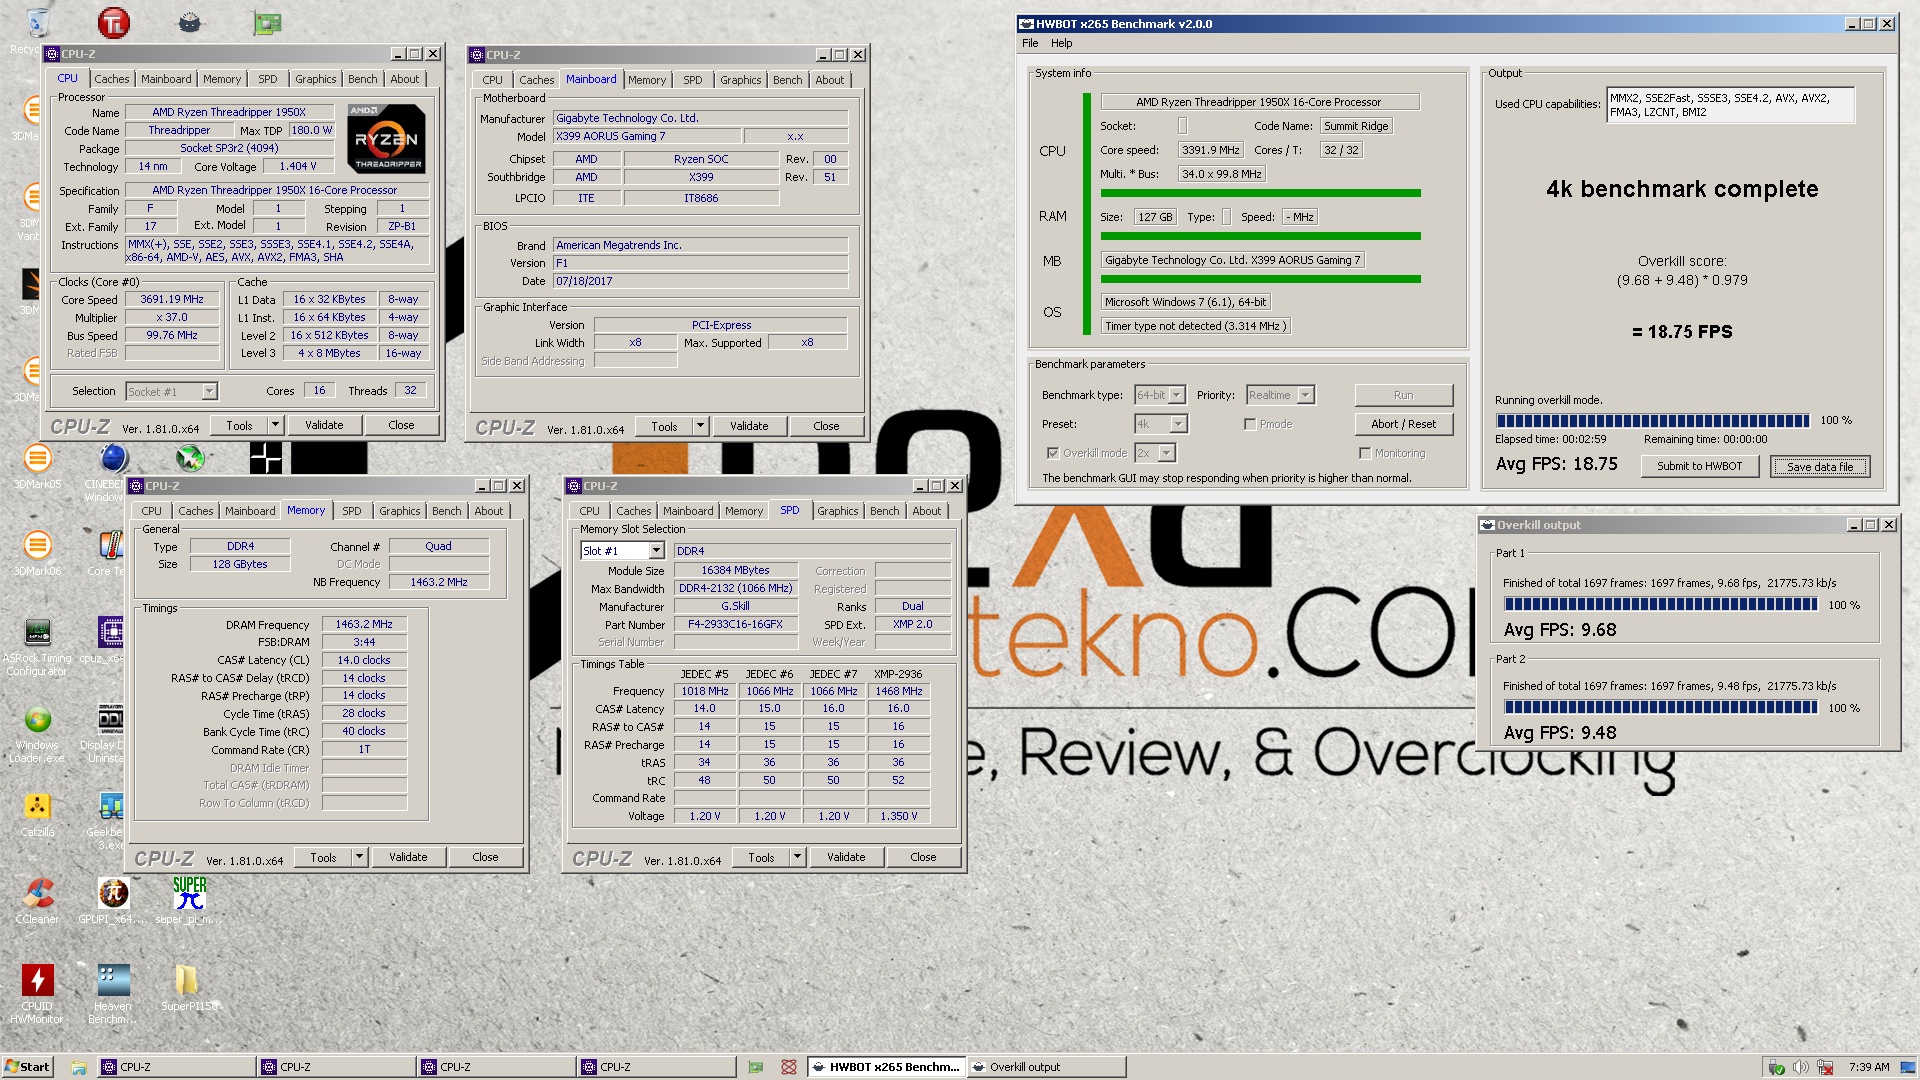Image resolution: width=1920 pixels, height=1080 pixels.
Task: Click the Part 1 overkill progress bar
Action: (x=1661, y=604)
